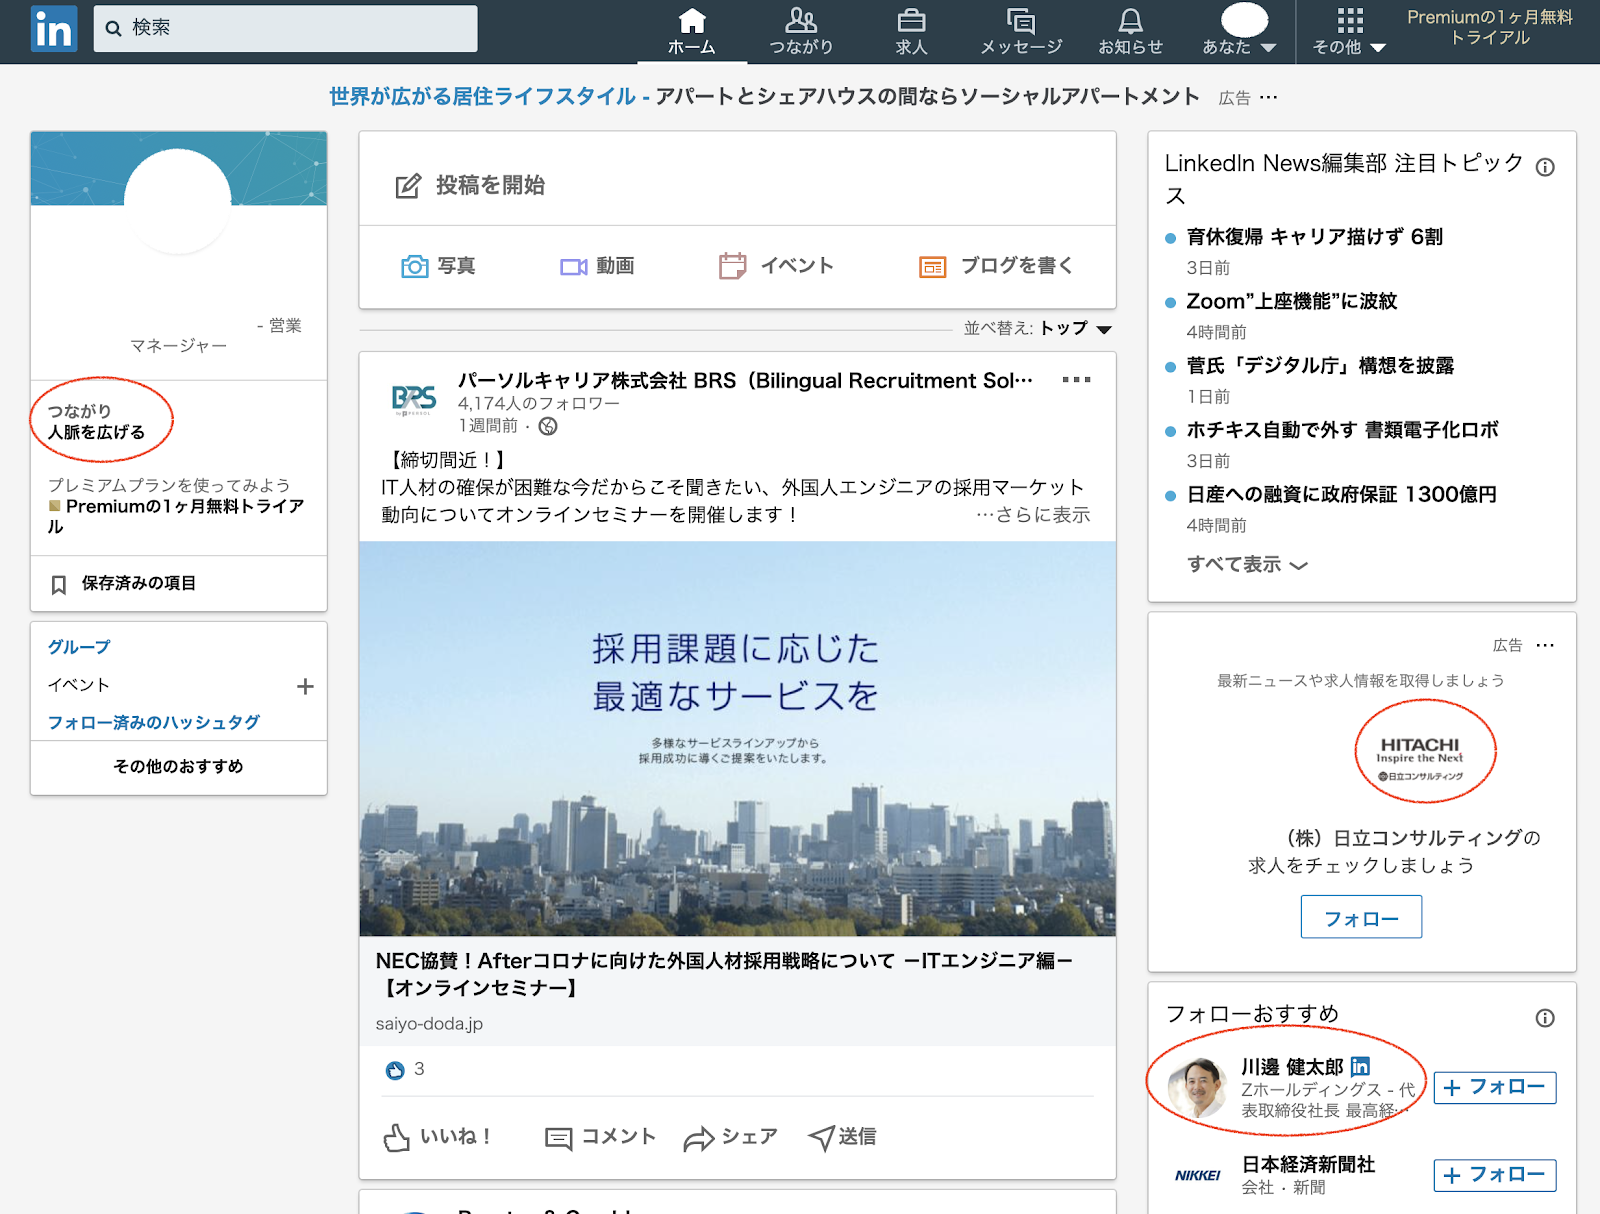Click + フォロー button for 川邊 健太郎
Image resolution: width=1600 pixels, height=1214 pixels.
(1495, 1088)
